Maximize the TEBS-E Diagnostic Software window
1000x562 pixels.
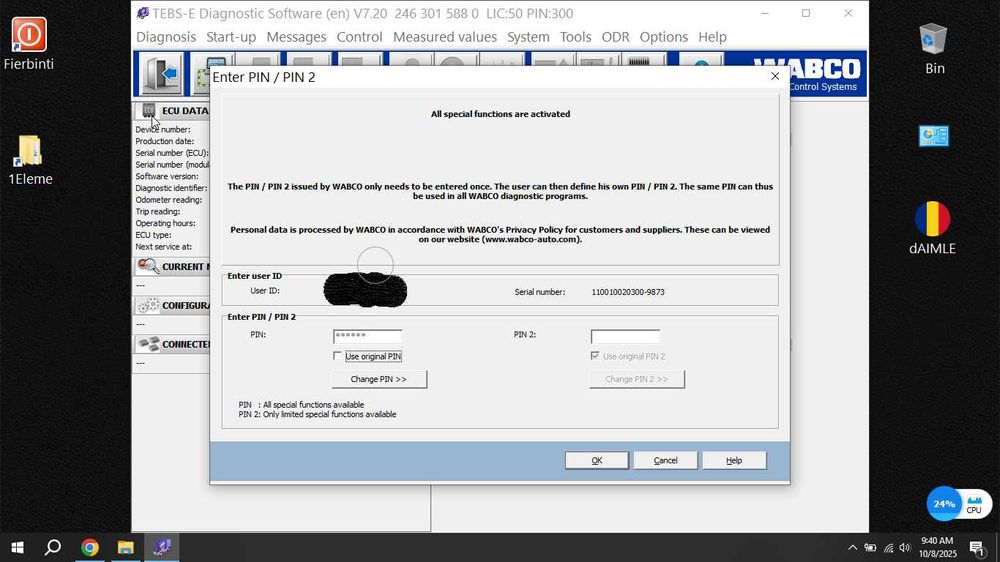[x=806, y=13]
